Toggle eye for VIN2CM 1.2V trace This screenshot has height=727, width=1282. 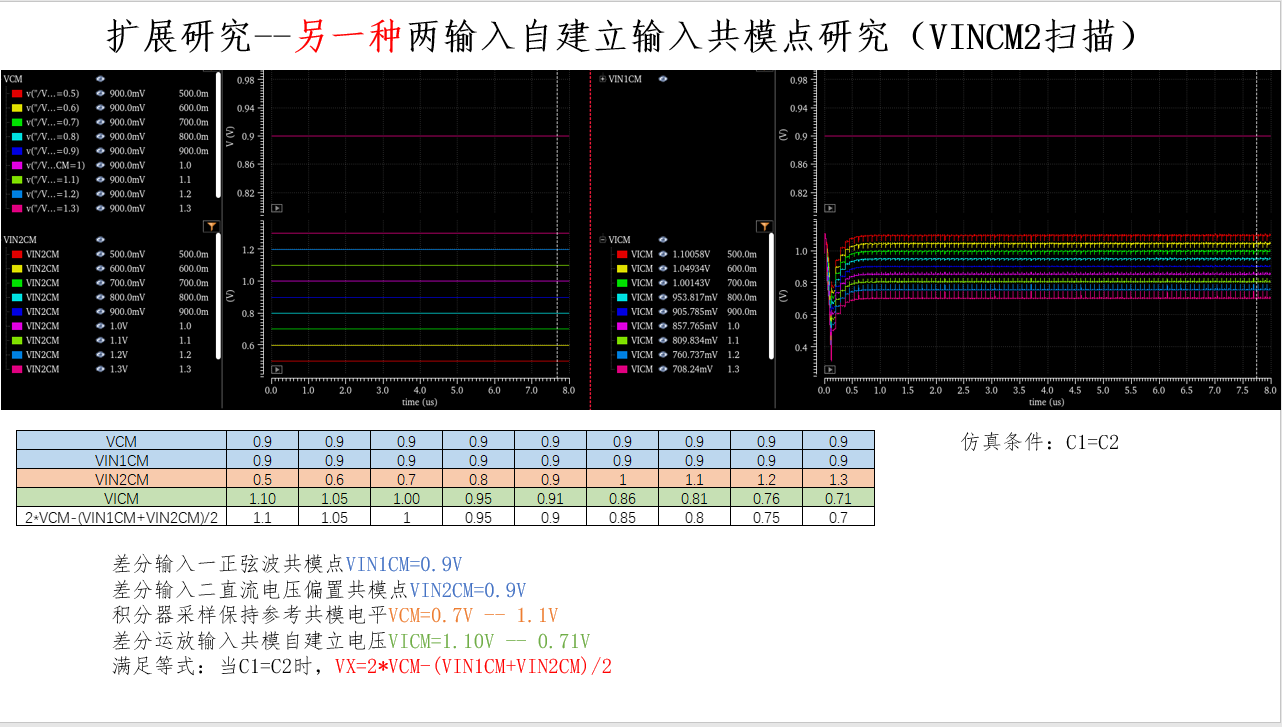[x=101, y=355]
